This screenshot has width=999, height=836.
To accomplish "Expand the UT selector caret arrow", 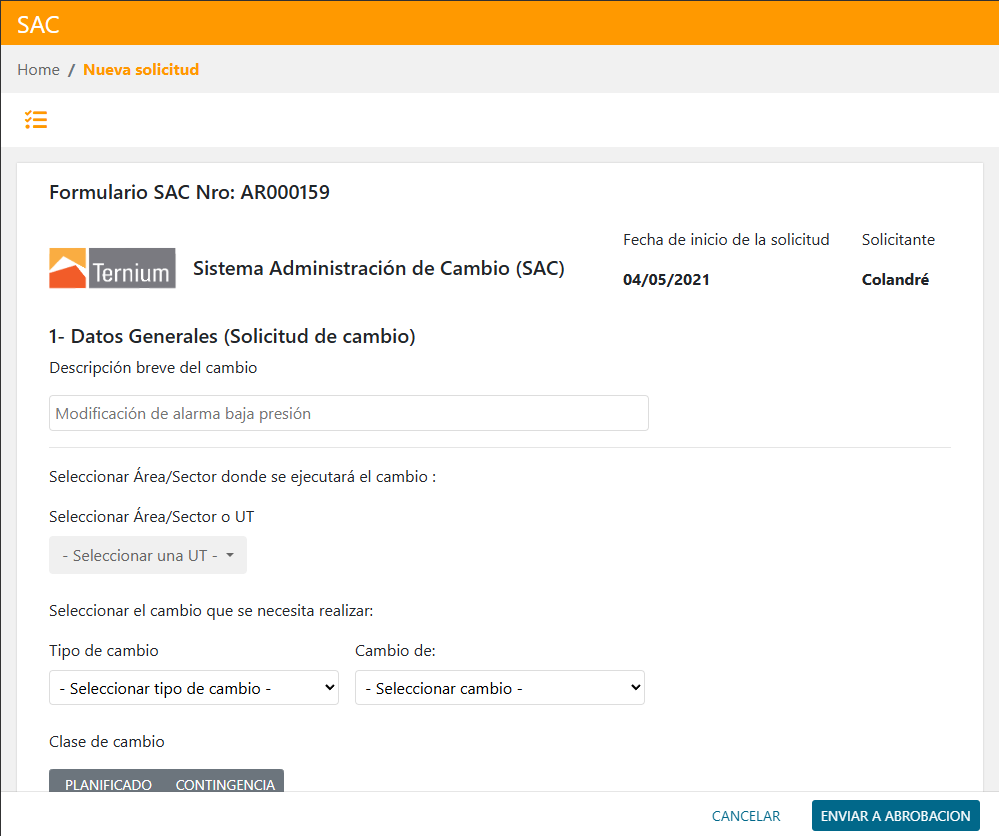I will (232, 555).
